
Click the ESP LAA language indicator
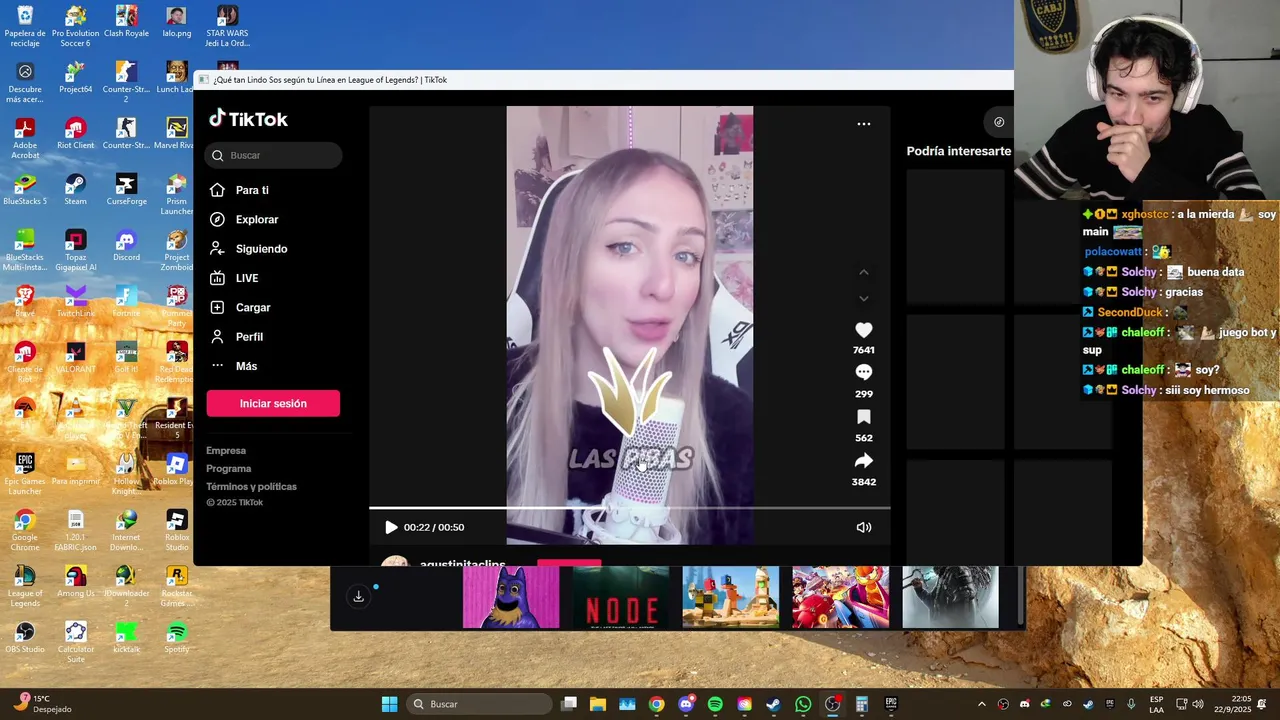[x=1156, y=704]
